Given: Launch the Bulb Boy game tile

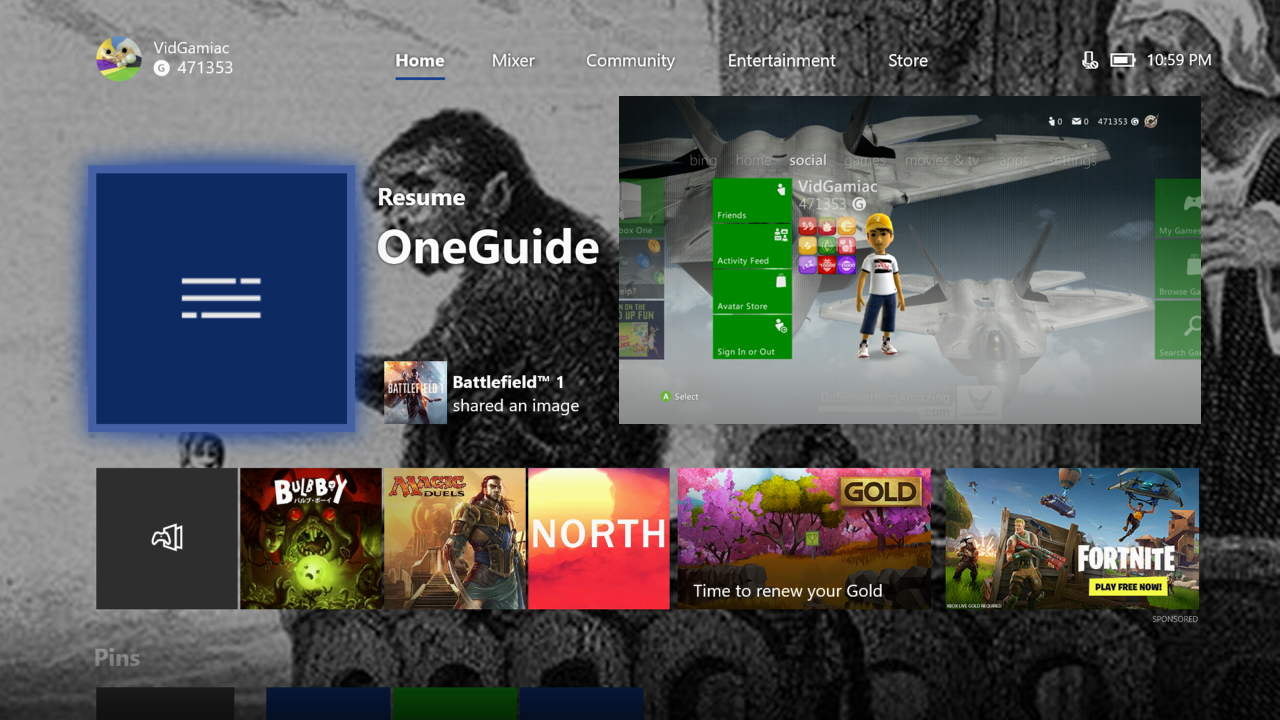Looking at the screenshot, I should point(311,538).
